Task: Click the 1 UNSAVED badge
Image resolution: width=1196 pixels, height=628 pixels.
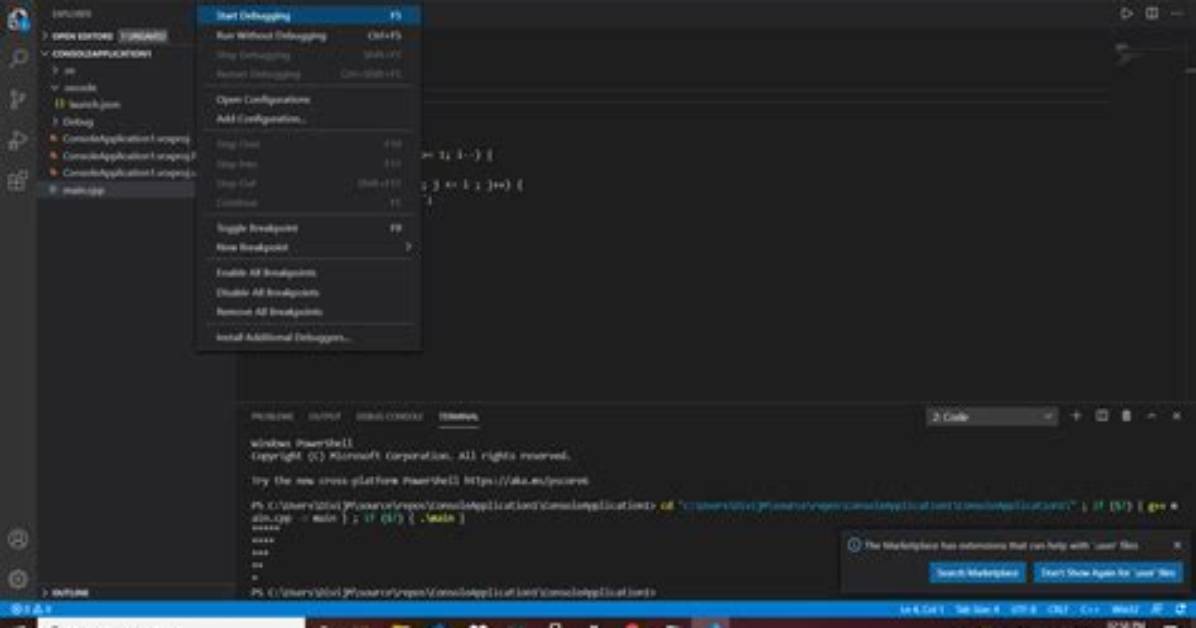Action: pyautogui.click(x=143, y=36)
